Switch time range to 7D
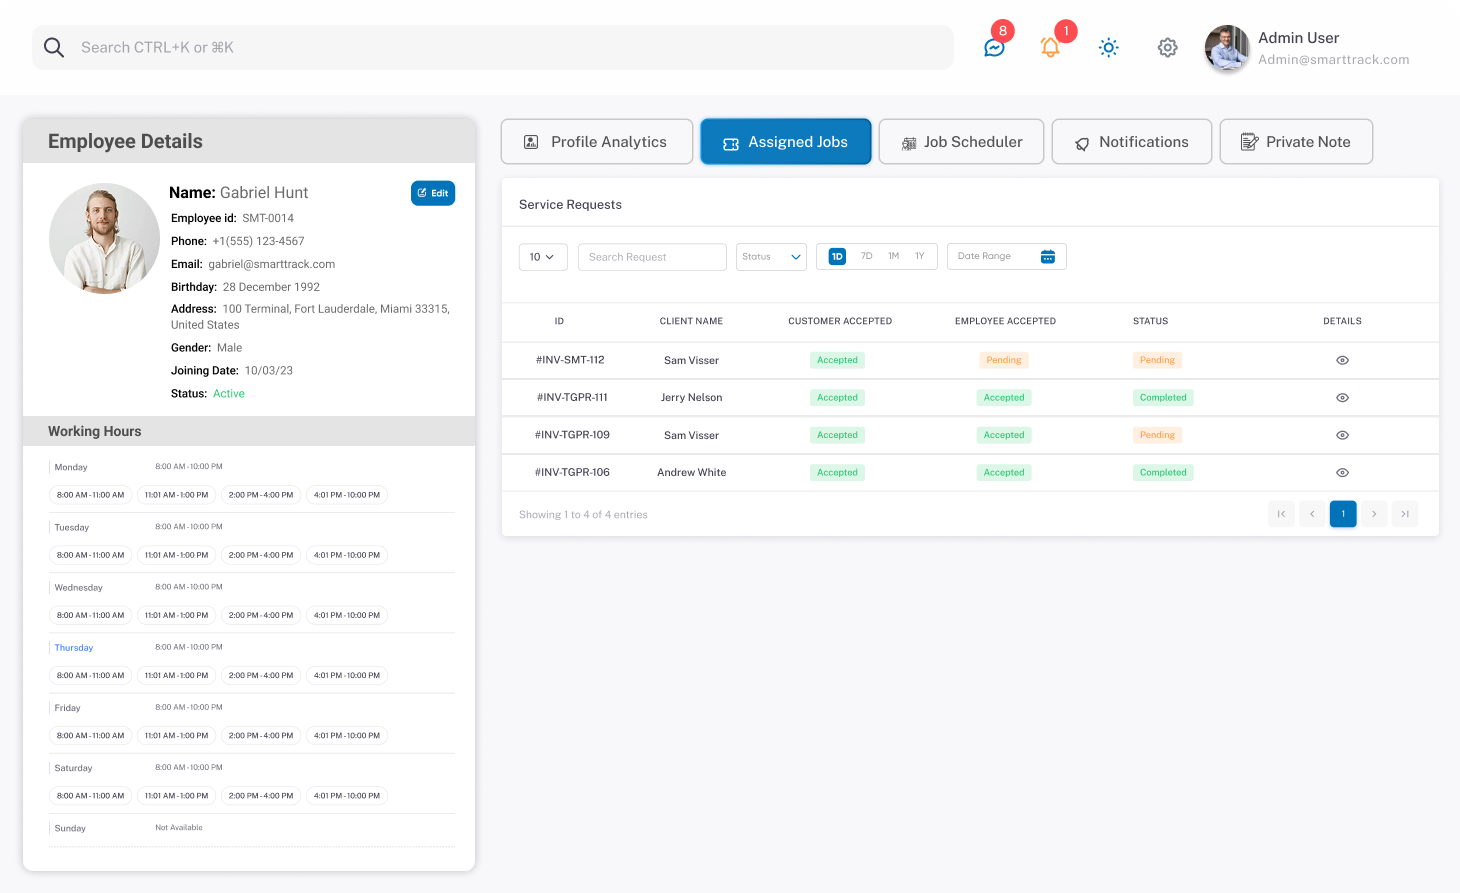Viewport: 1460px width, 893px height. (x=866, y=257)
